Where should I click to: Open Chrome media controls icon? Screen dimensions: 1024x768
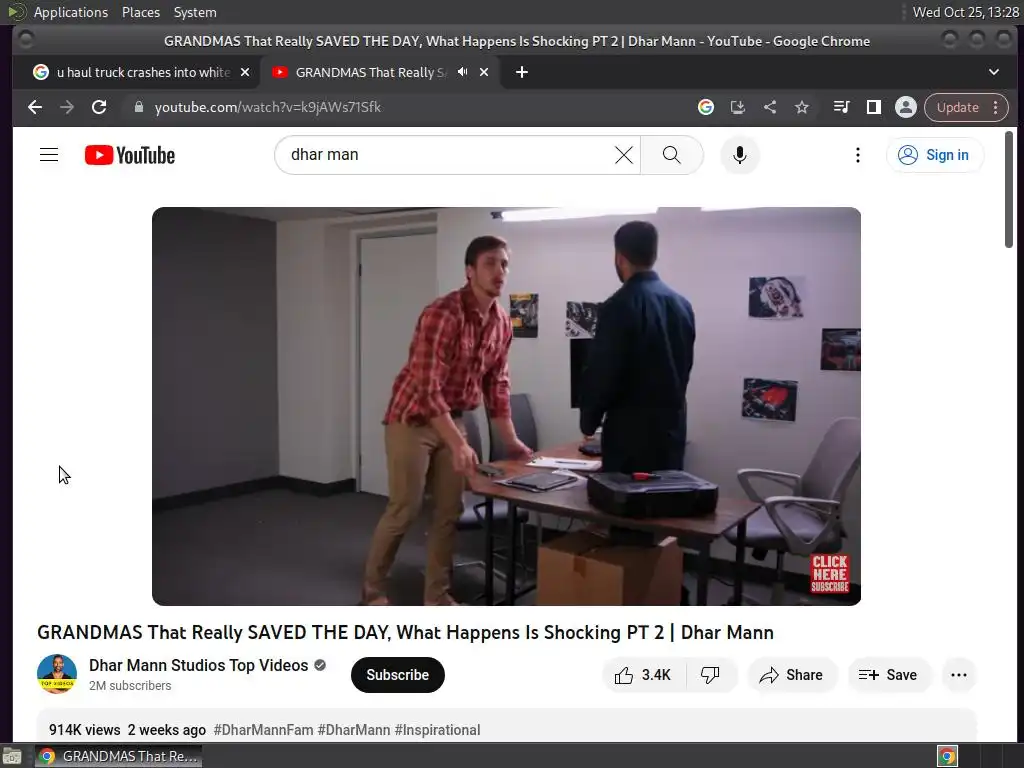[841, 107]
